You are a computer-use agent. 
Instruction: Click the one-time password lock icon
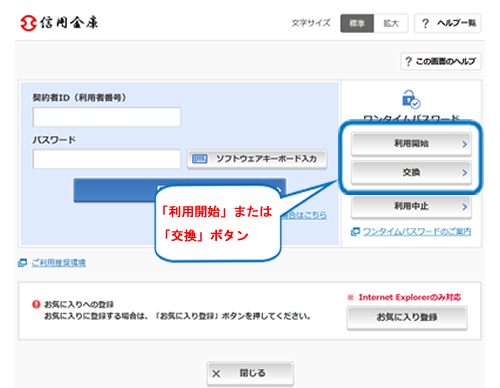coord(411,99)
